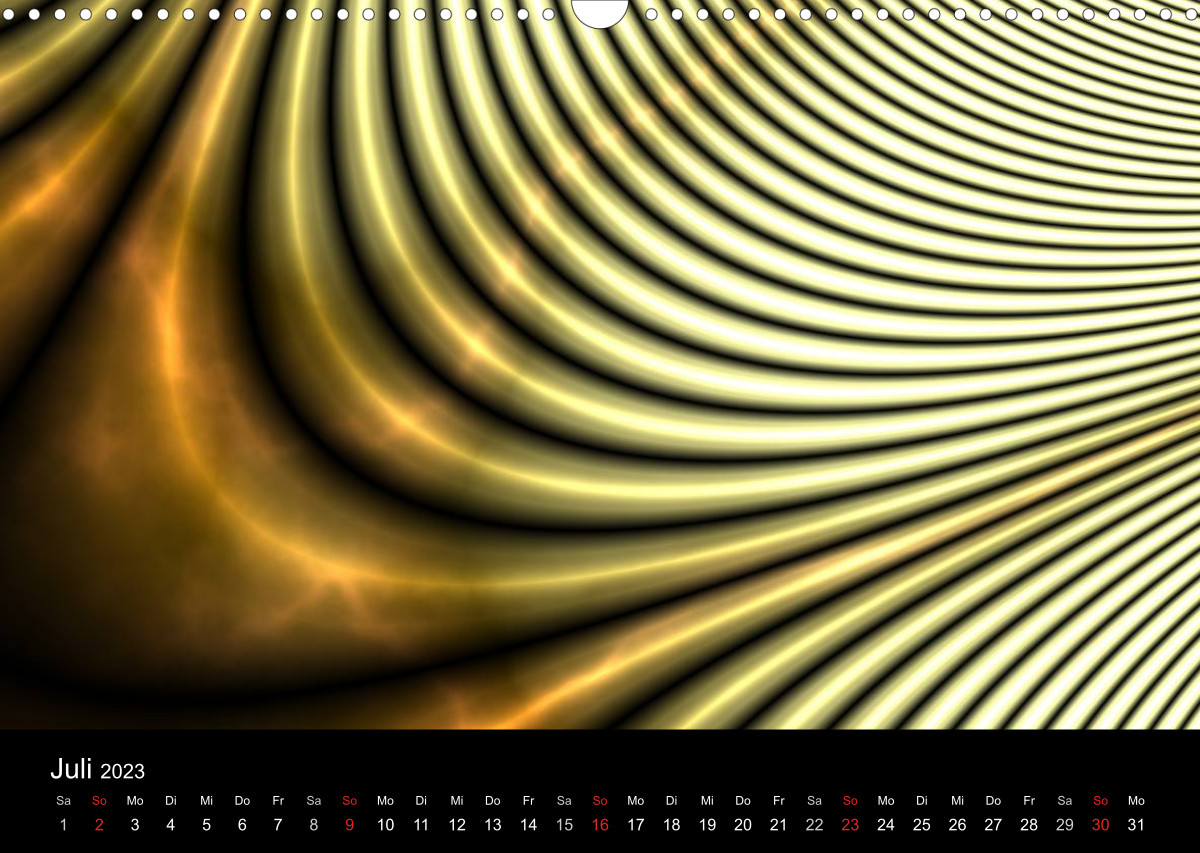Select the 'Juli' month heading
Viewport: 1200px width, 853px height.
71,768
